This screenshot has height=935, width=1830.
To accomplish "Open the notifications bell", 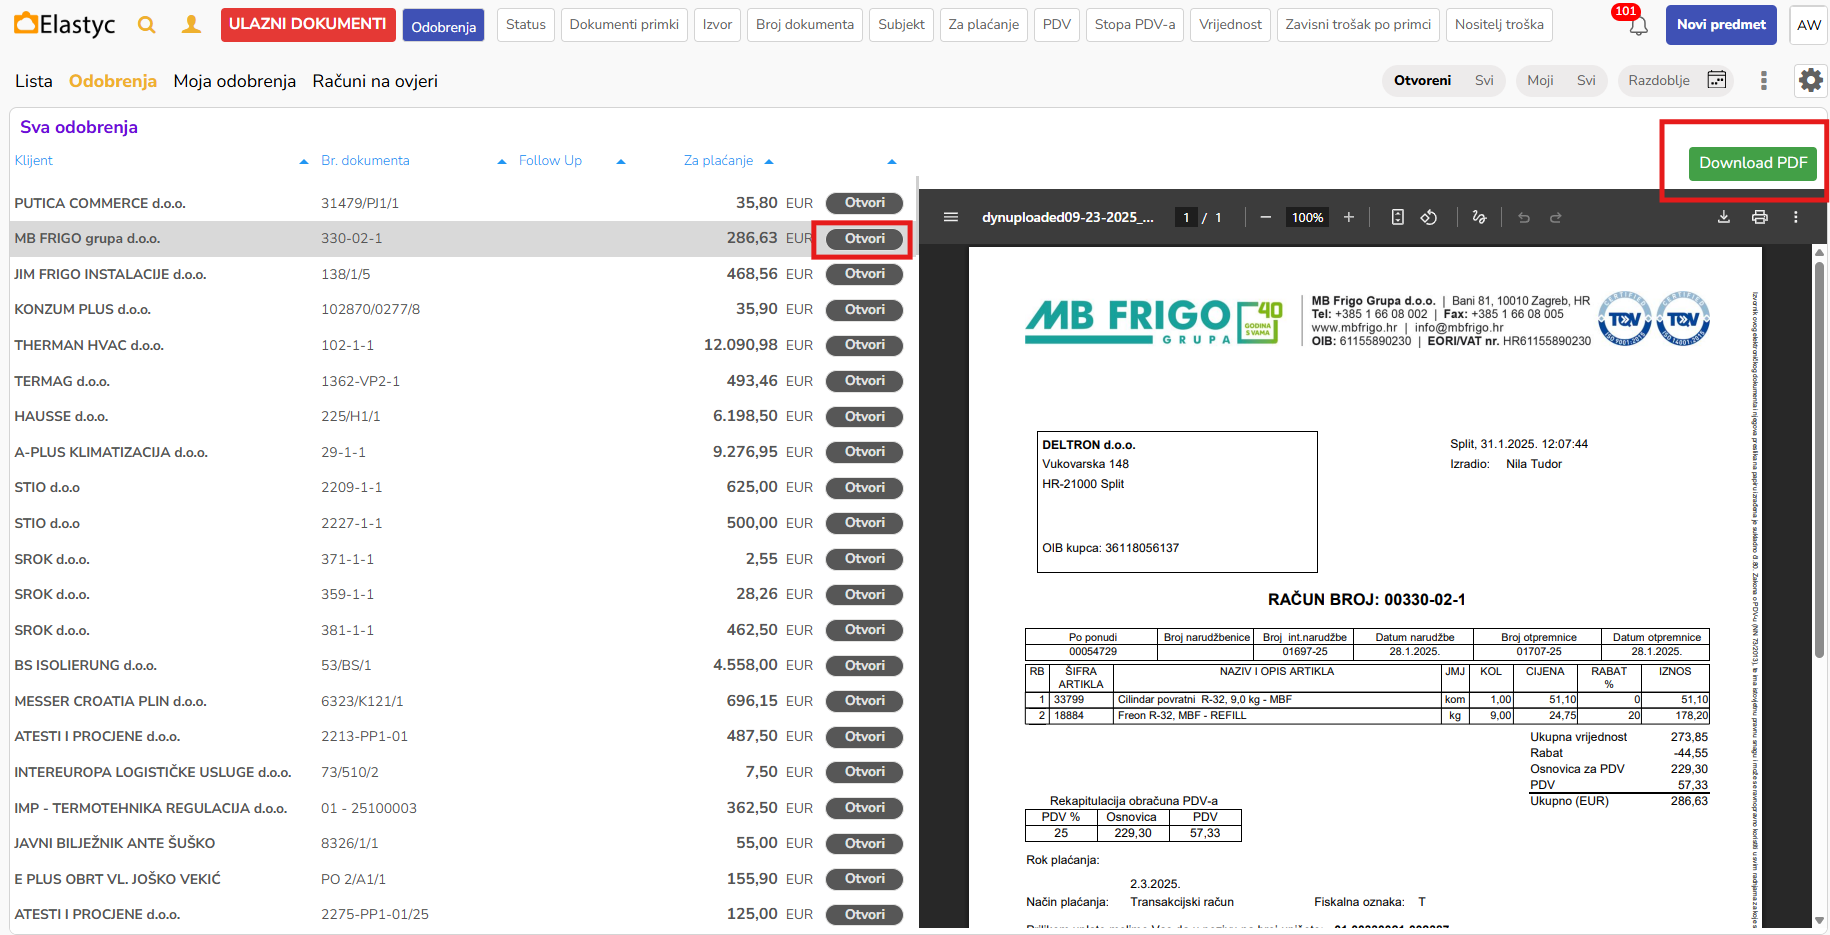I will tap(1638, 26).
